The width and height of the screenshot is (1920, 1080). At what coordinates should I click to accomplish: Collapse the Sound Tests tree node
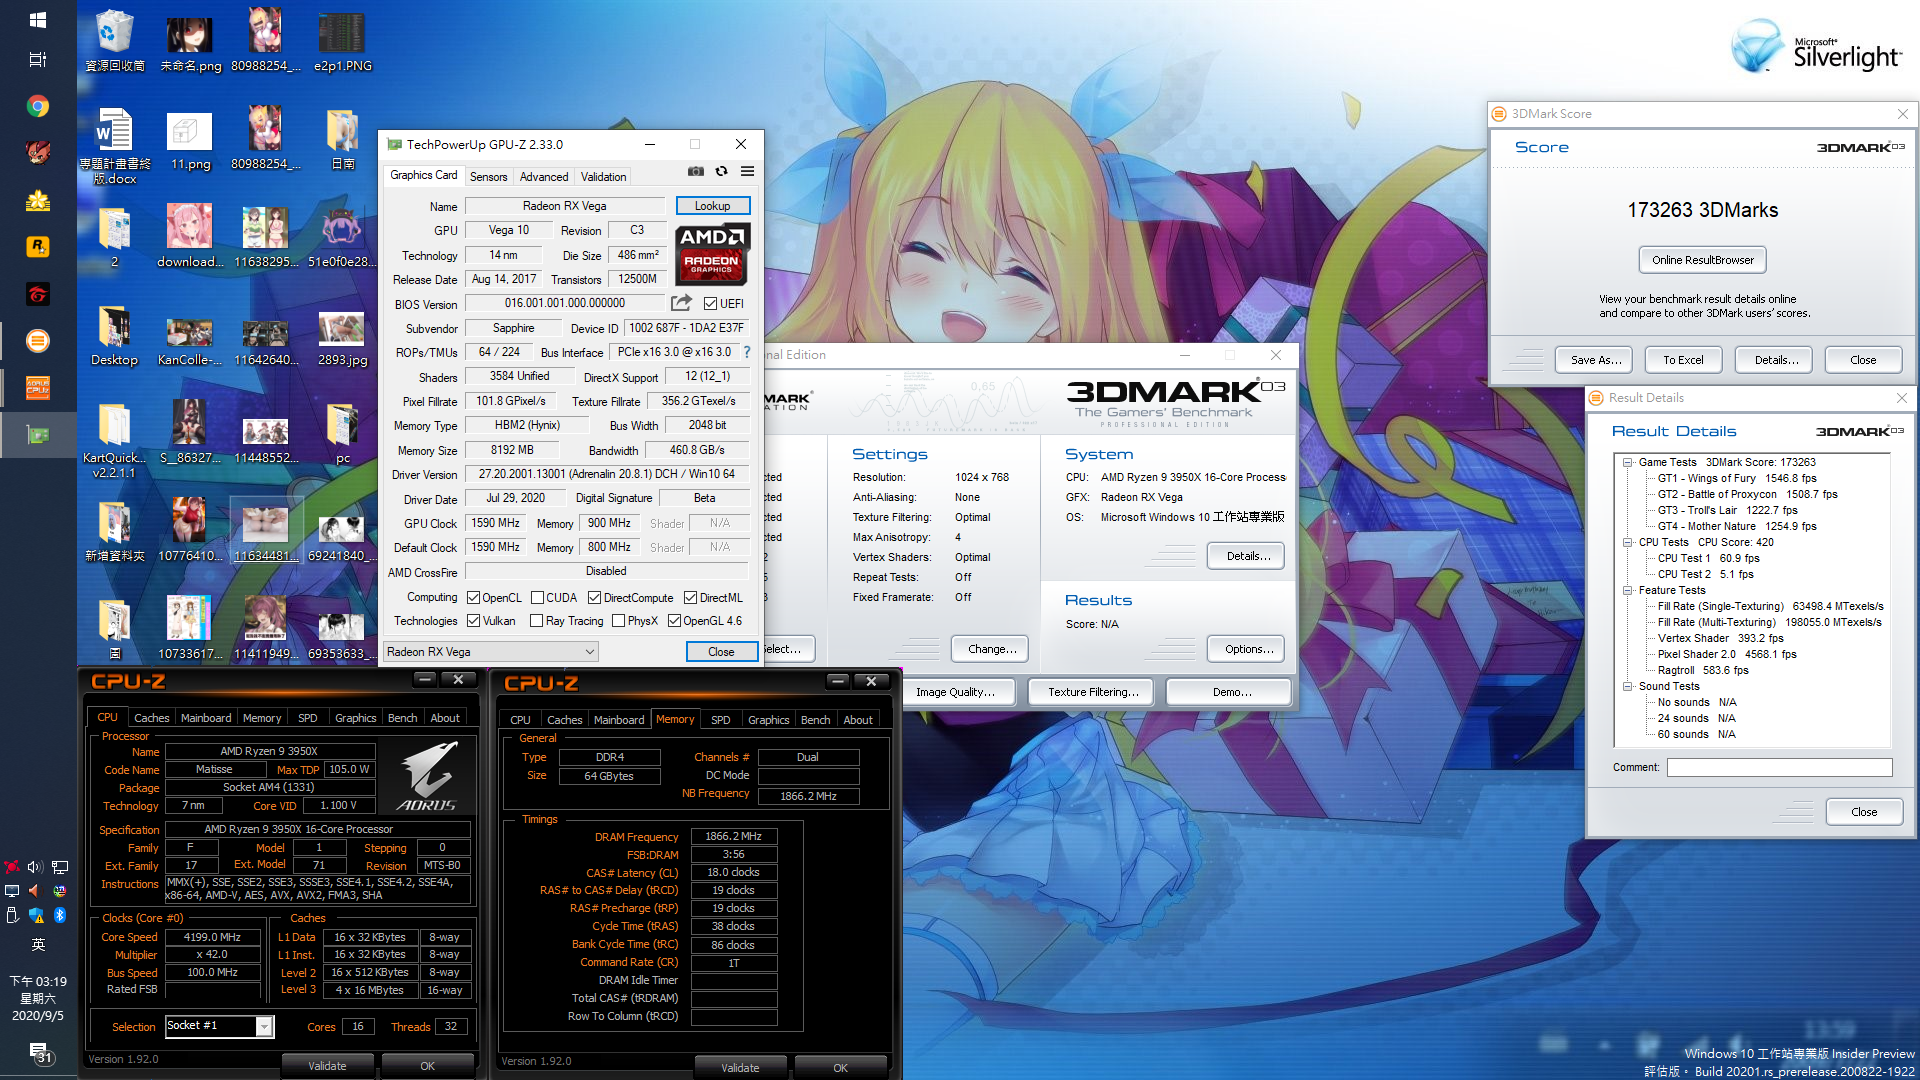pyautogui.click(x=1628, y=687)
